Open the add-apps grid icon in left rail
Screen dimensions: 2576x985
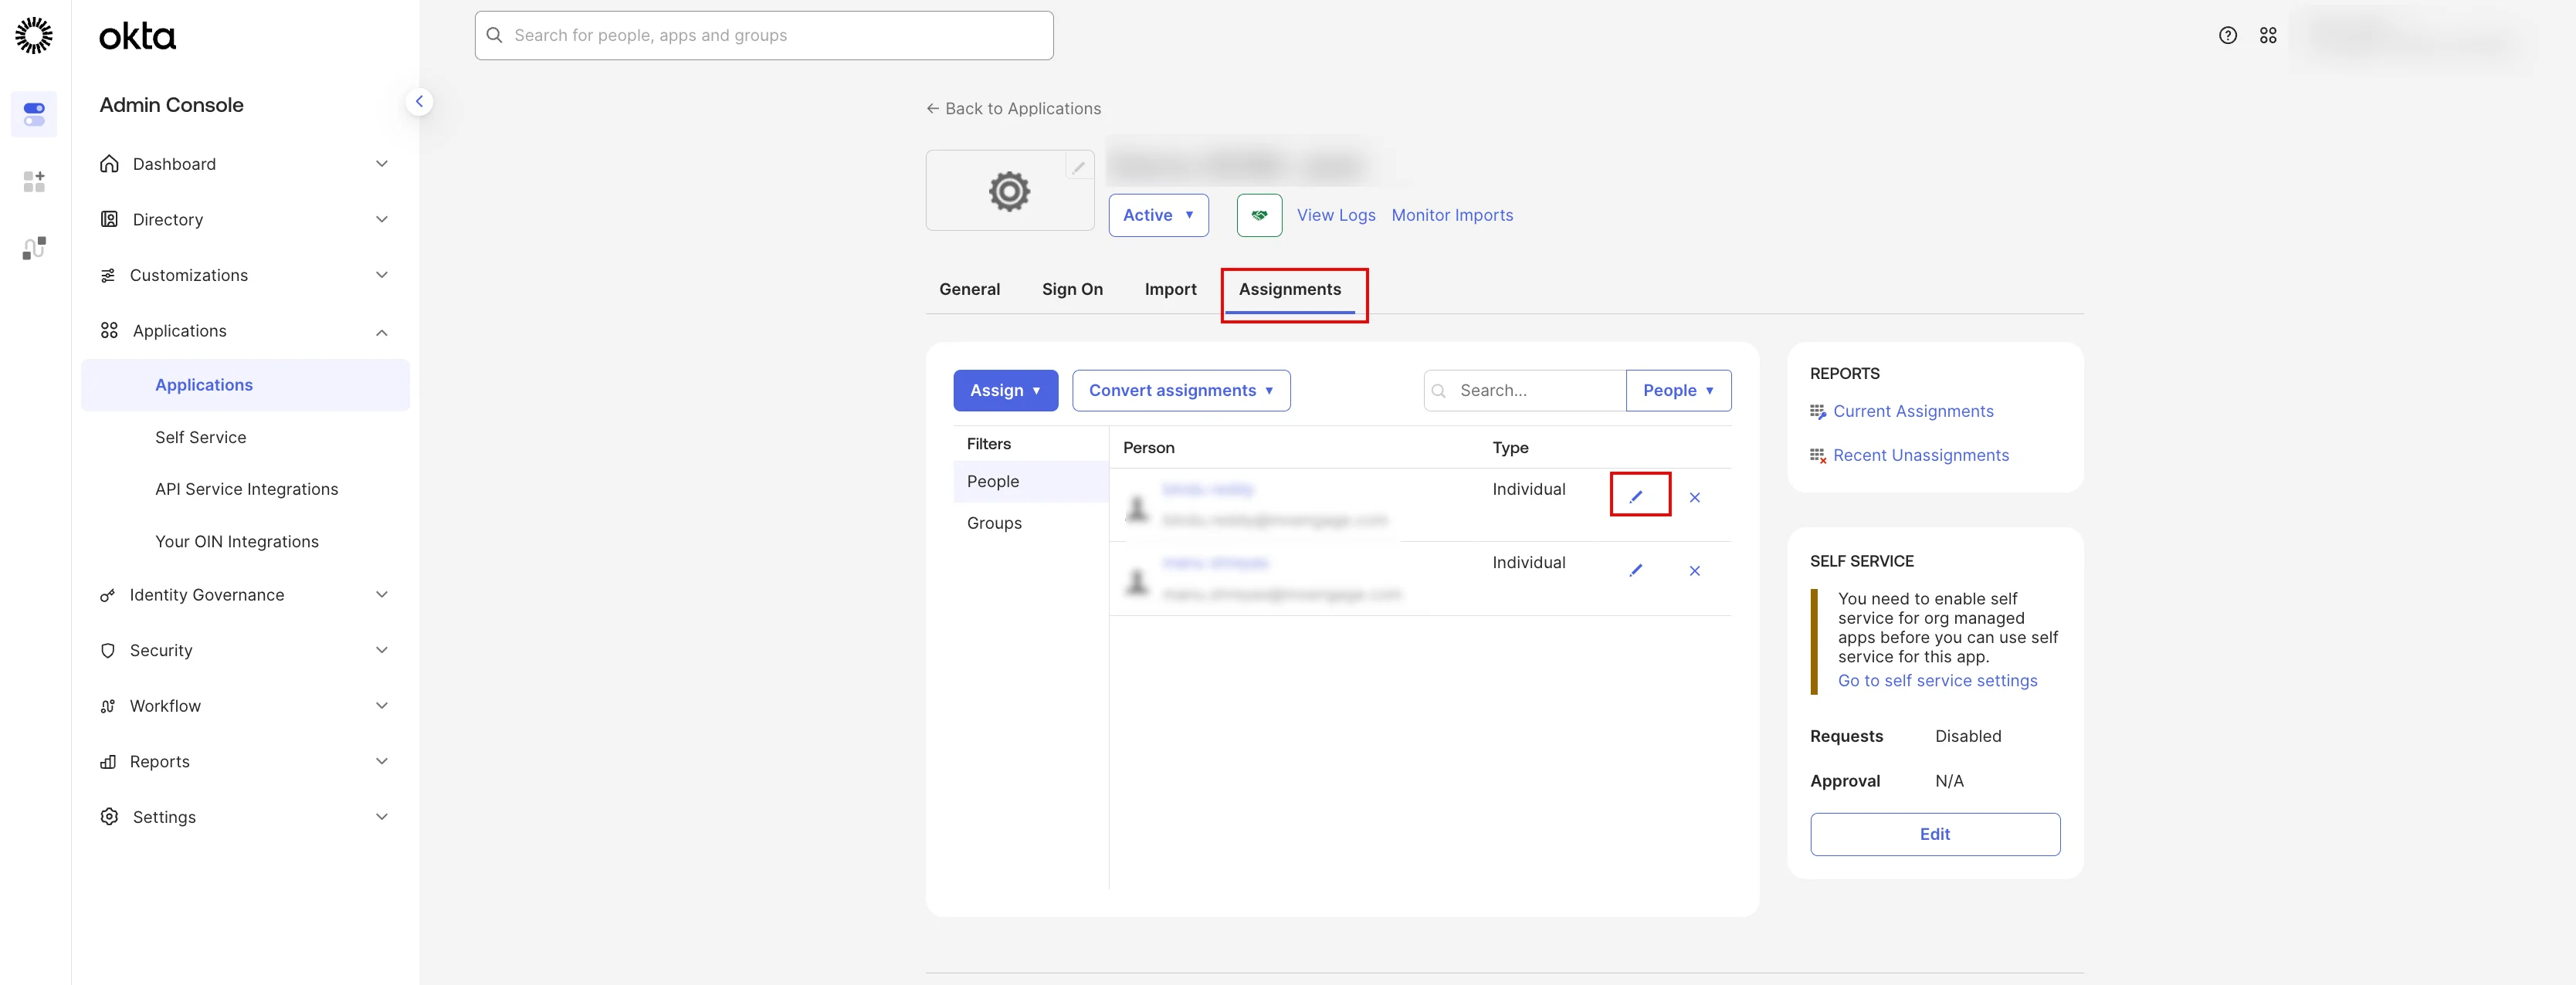click(x=34, y=181)
